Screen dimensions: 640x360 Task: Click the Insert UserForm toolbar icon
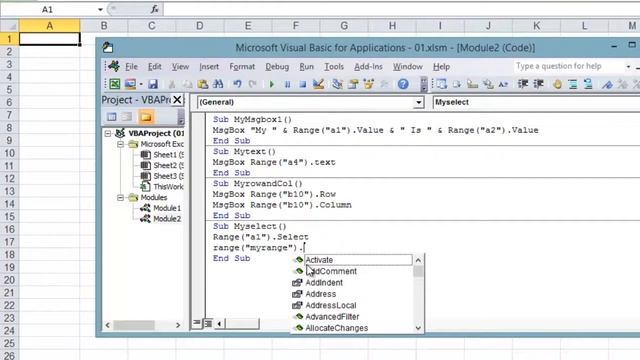pyautogui.click(x=130, y=84)
